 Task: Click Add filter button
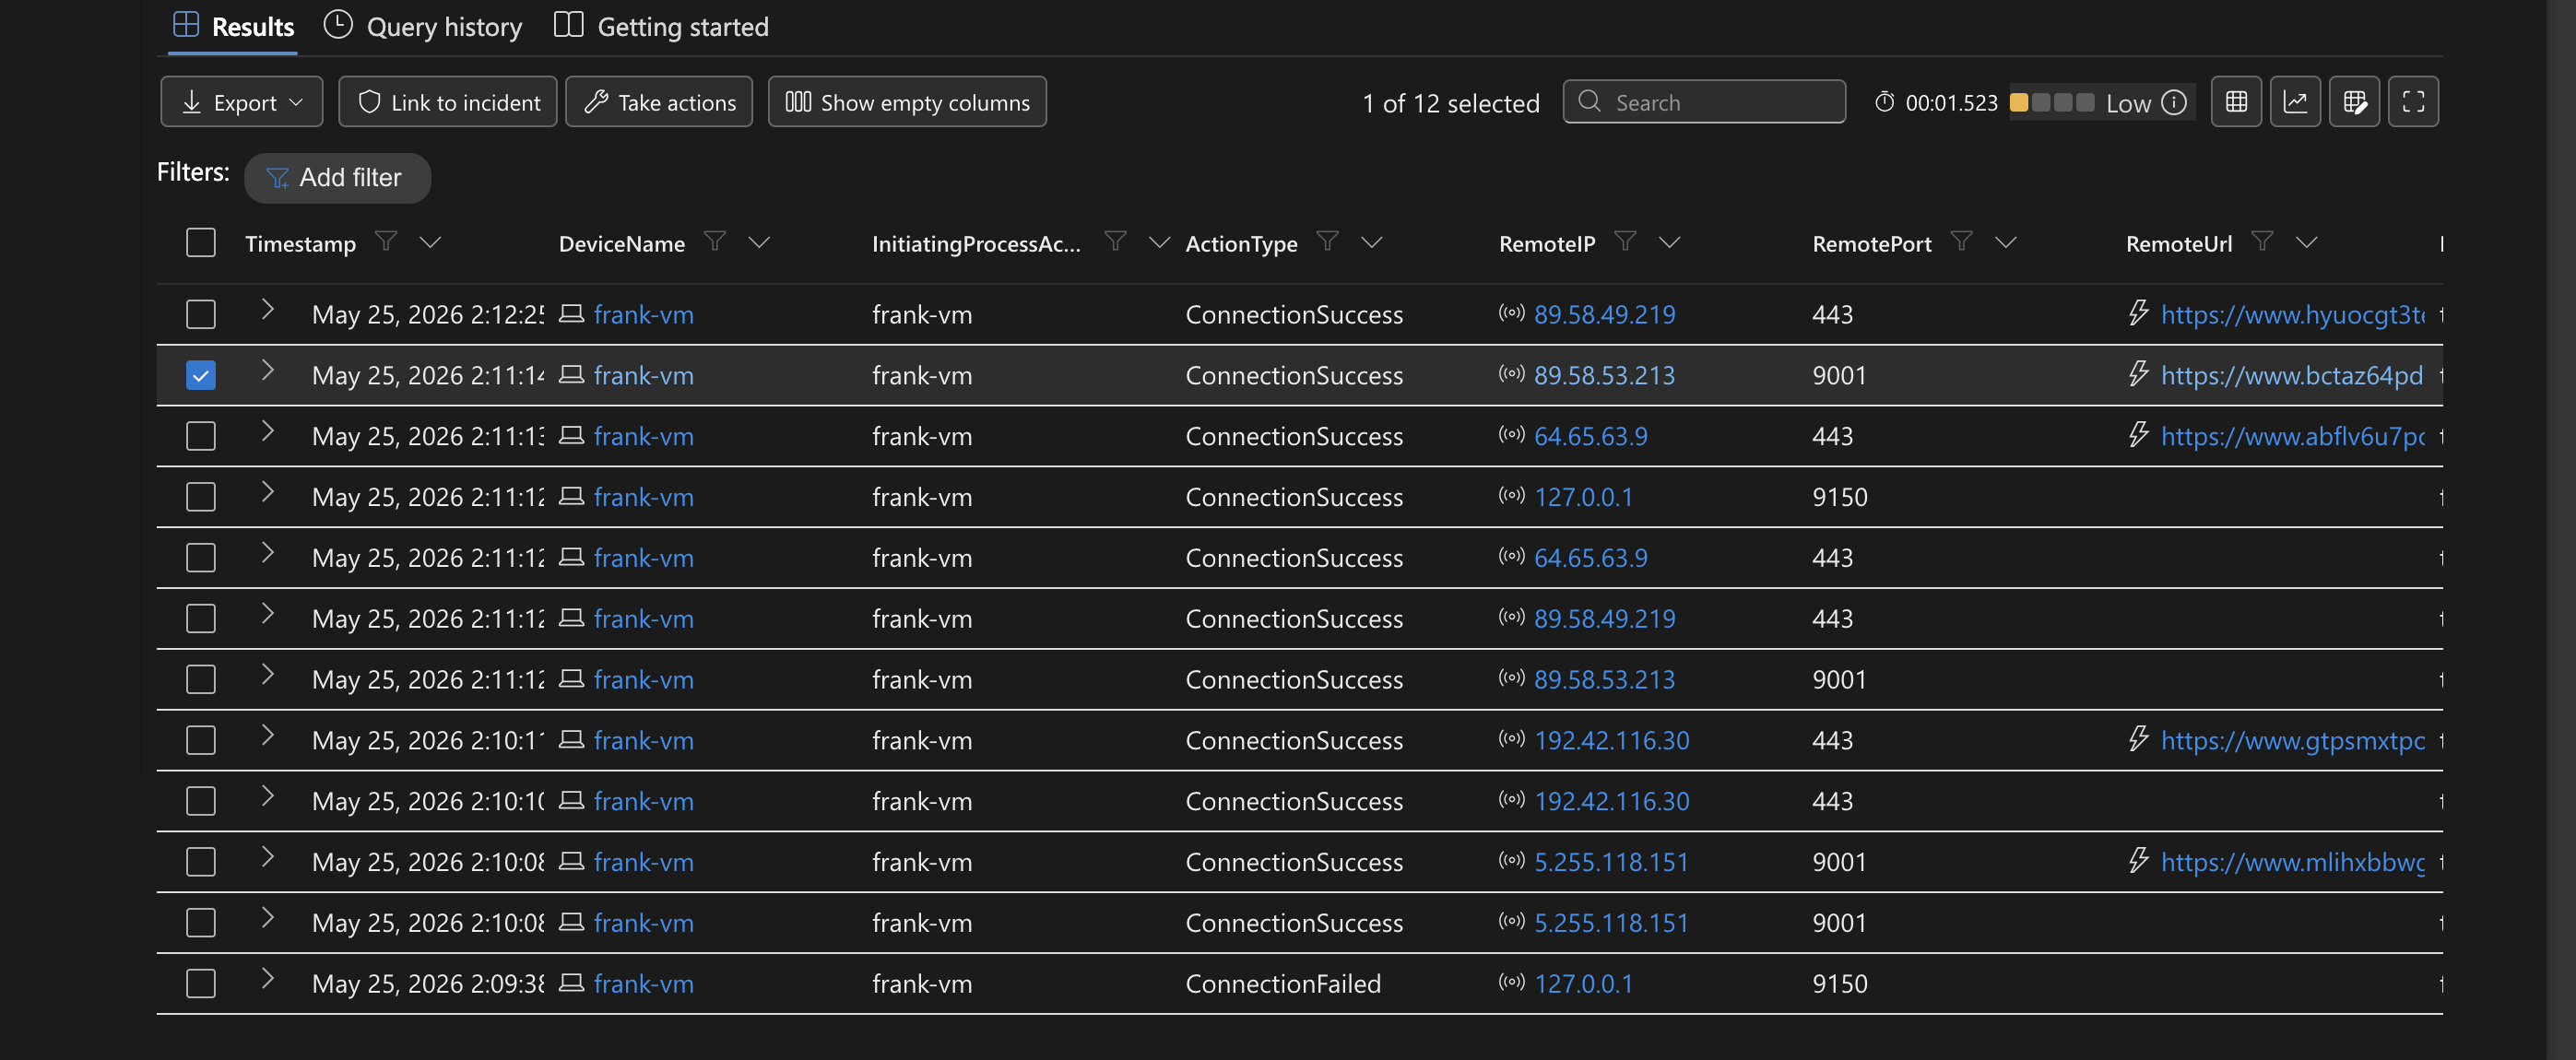(x=337, y=177)
